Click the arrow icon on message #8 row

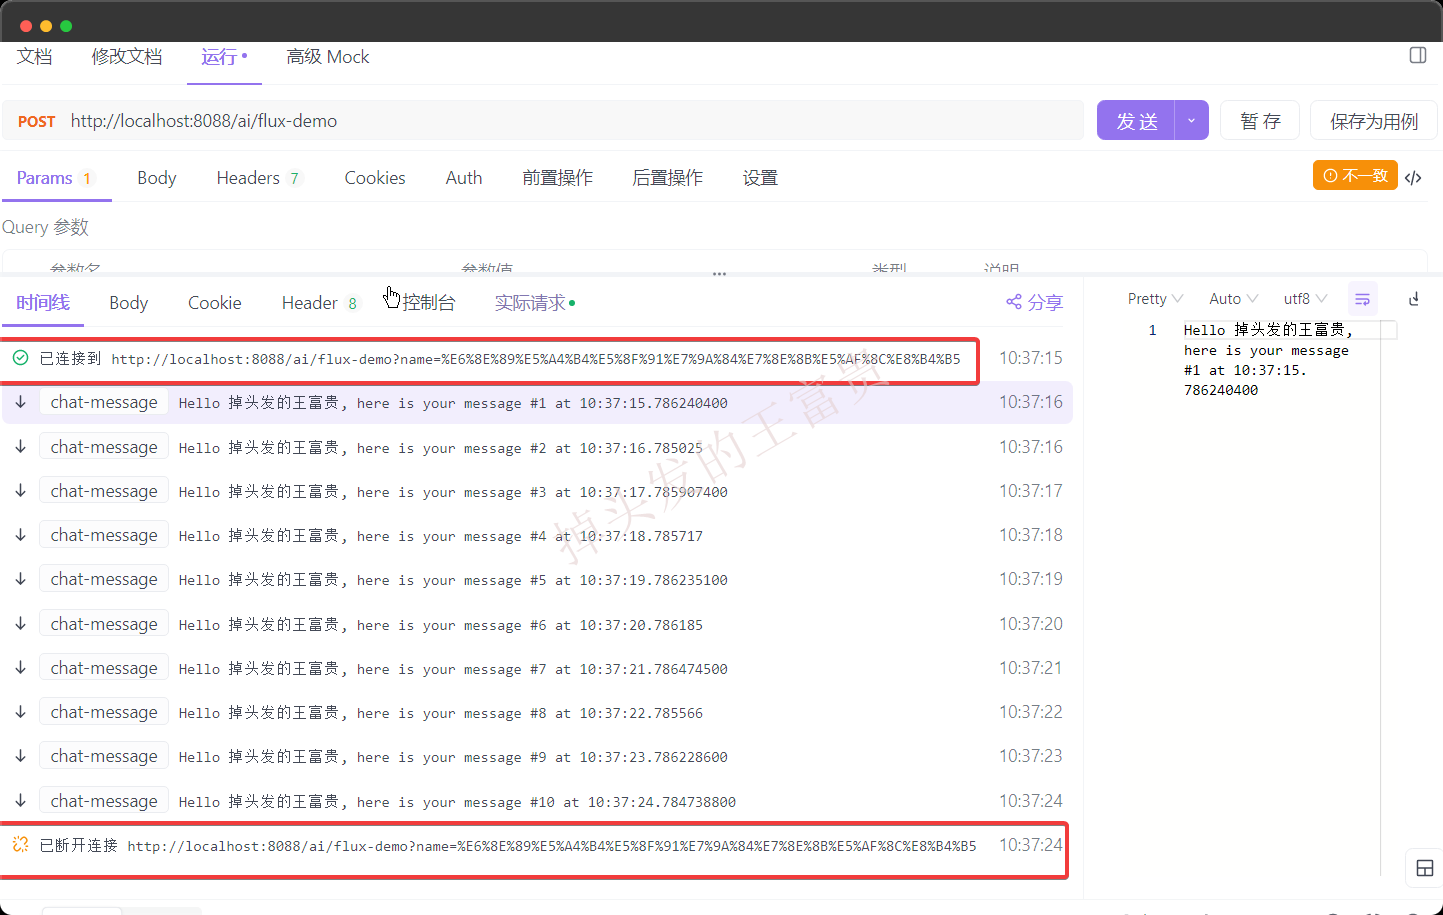tap(20, 712)
